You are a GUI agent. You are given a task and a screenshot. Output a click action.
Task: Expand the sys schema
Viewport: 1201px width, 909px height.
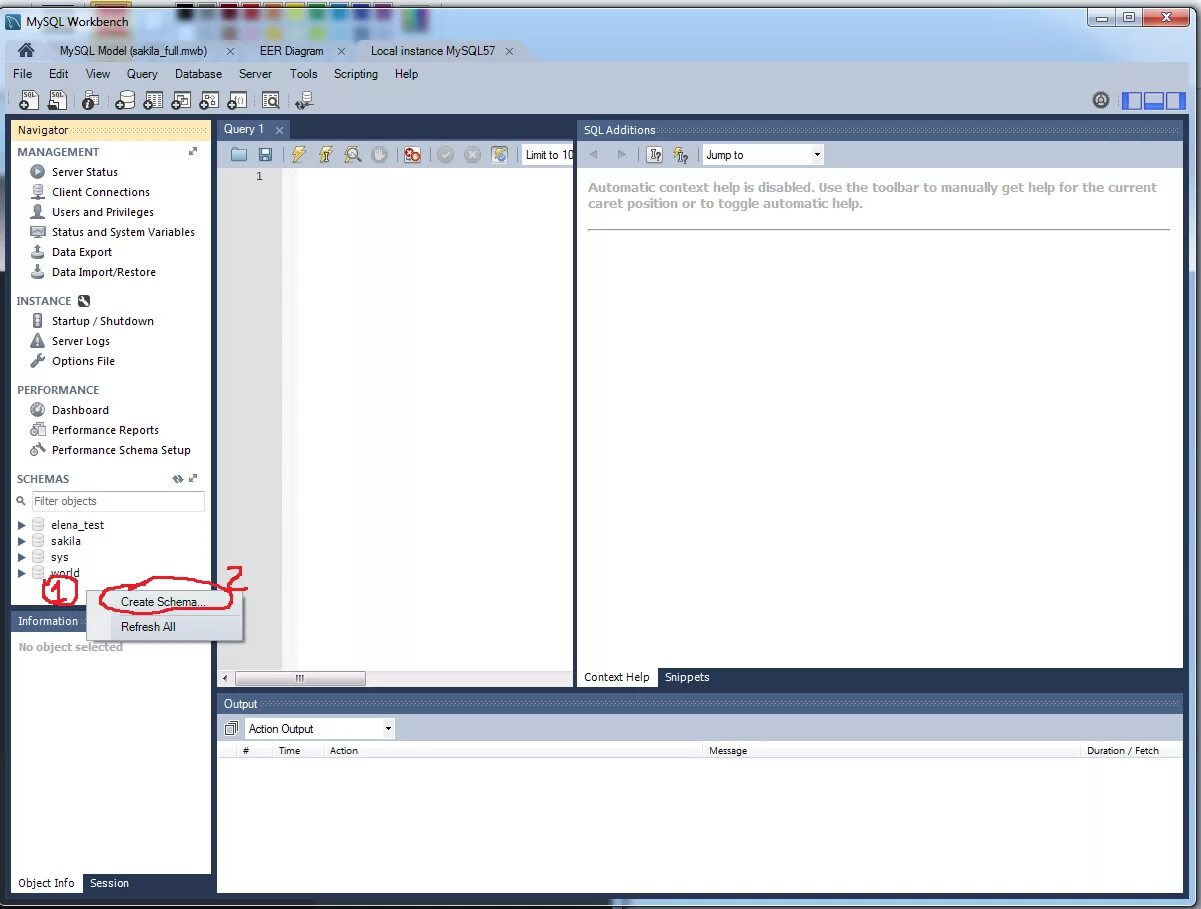[22, 557]
